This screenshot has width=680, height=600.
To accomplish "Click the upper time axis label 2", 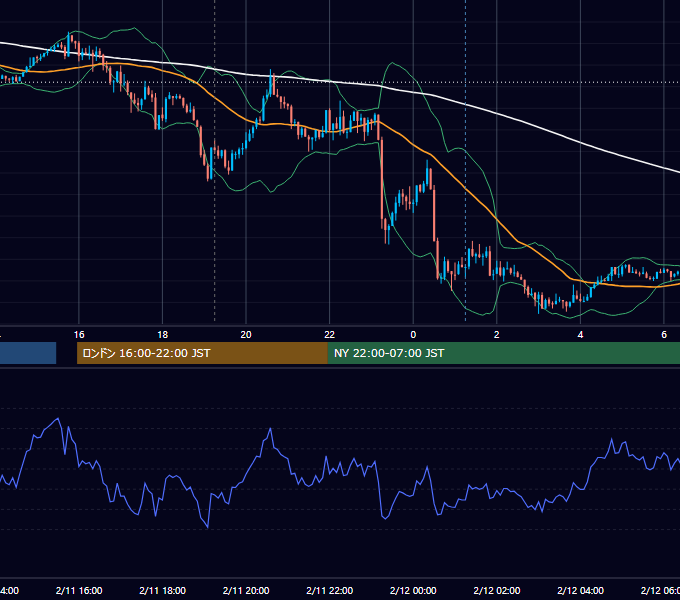I will [x=497, y=335].
